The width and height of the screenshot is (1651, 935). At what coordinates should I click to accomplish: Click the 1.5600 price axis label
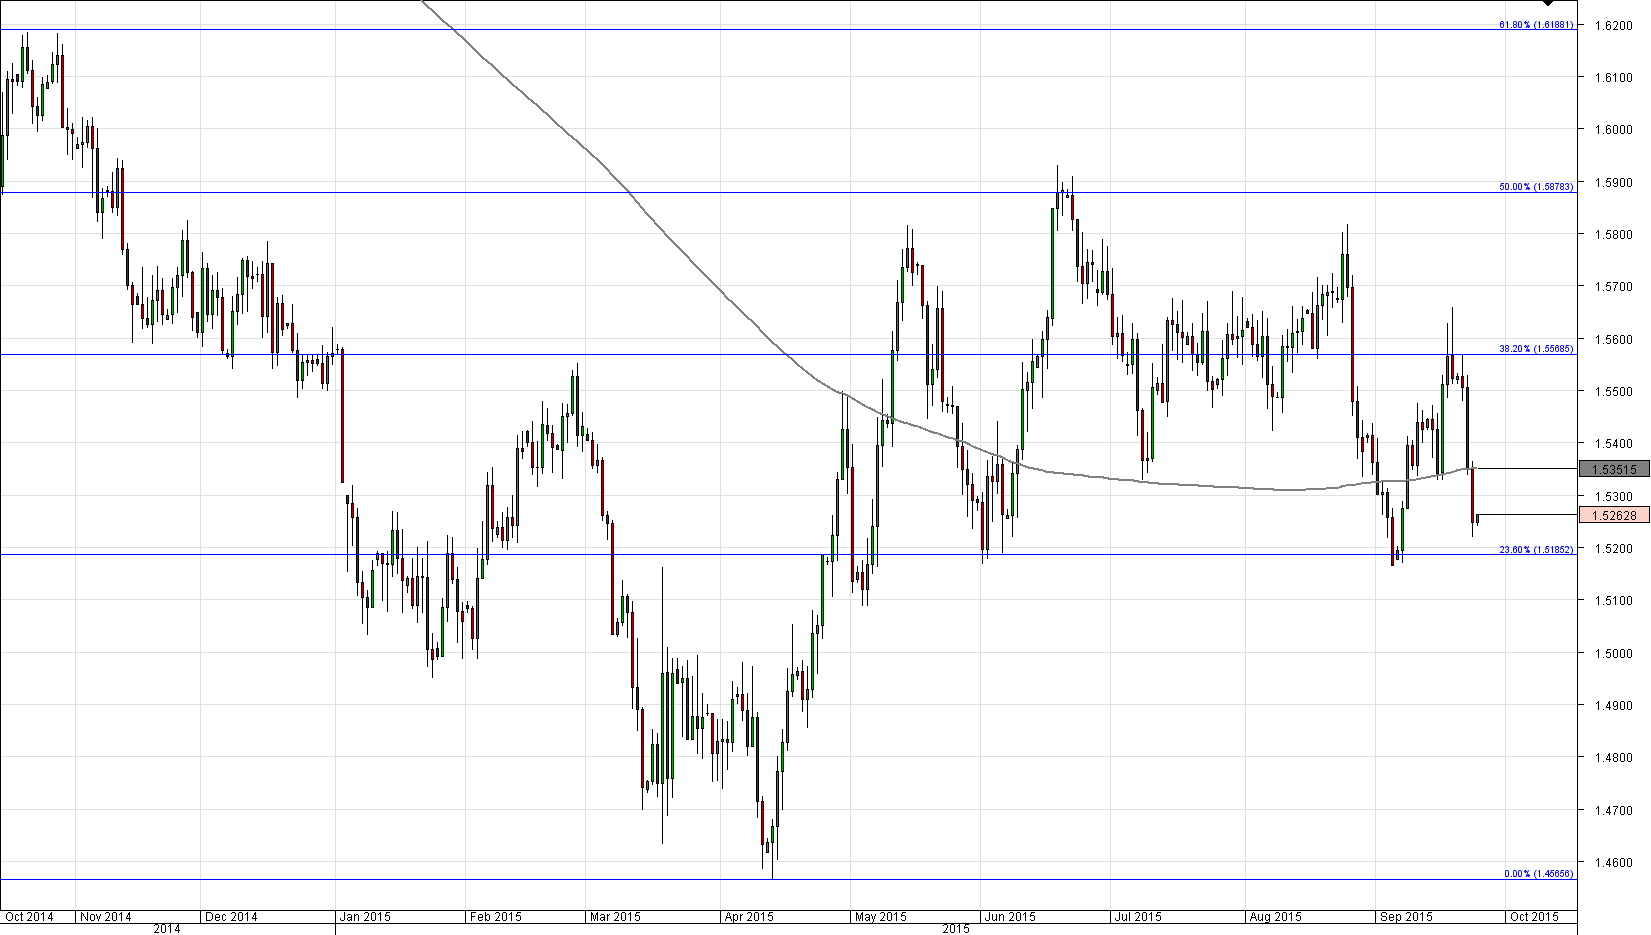pos(1613,339)
